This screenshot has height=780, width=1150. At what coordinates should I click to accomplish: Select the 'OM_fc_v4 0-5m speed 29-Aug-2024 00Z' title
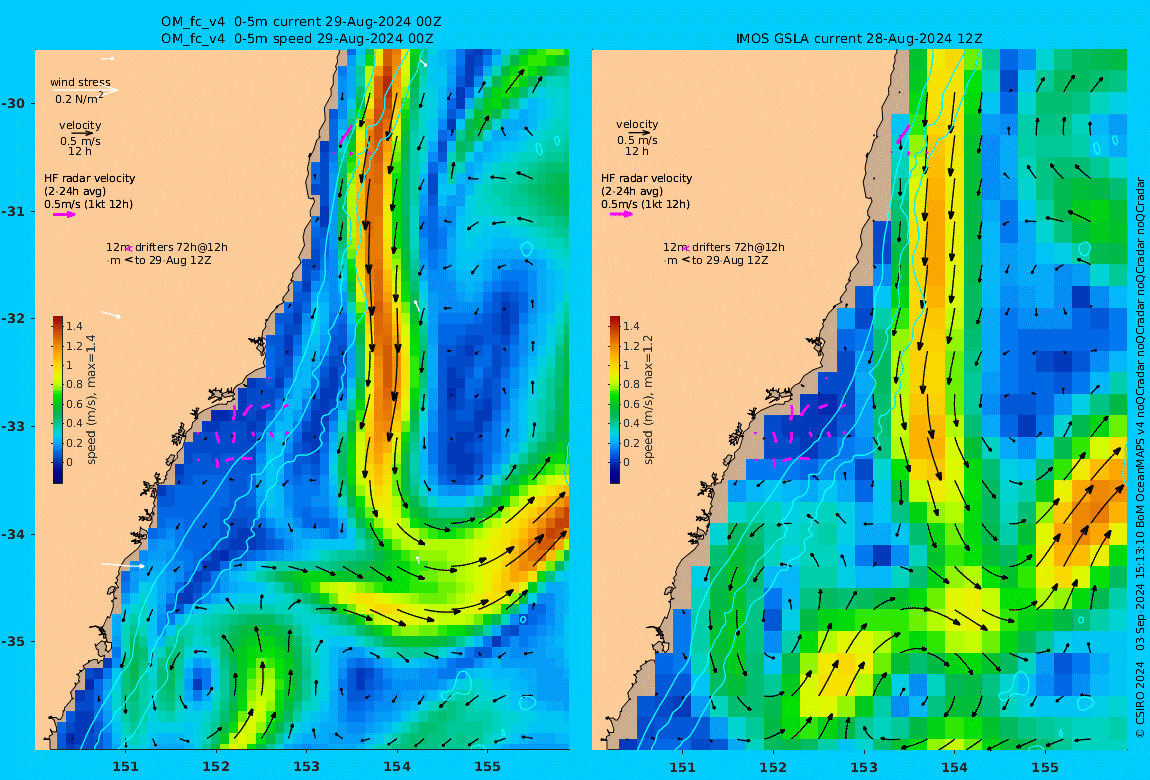click(x=297, y=39)
